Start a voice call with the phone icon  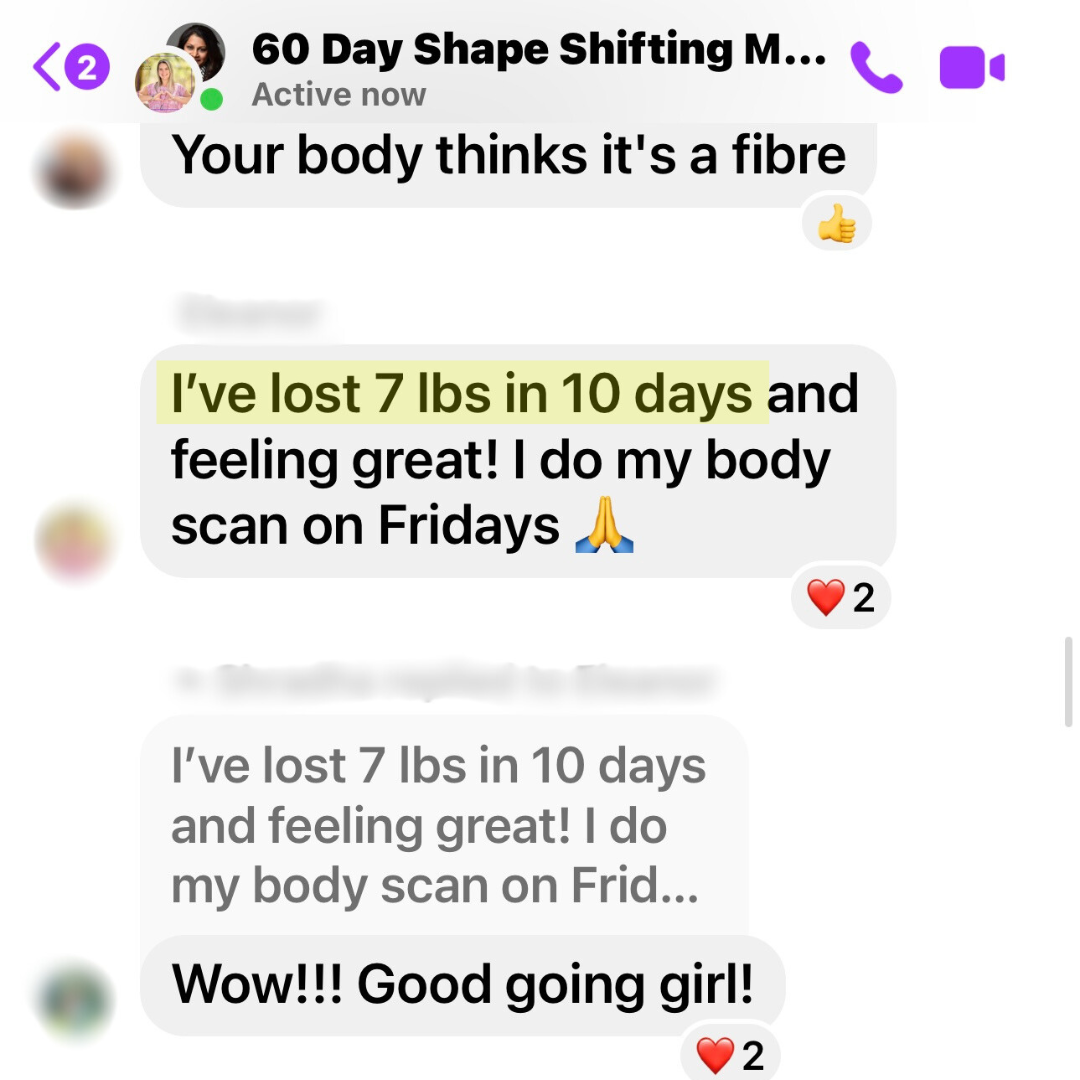(x=876, y=67)
